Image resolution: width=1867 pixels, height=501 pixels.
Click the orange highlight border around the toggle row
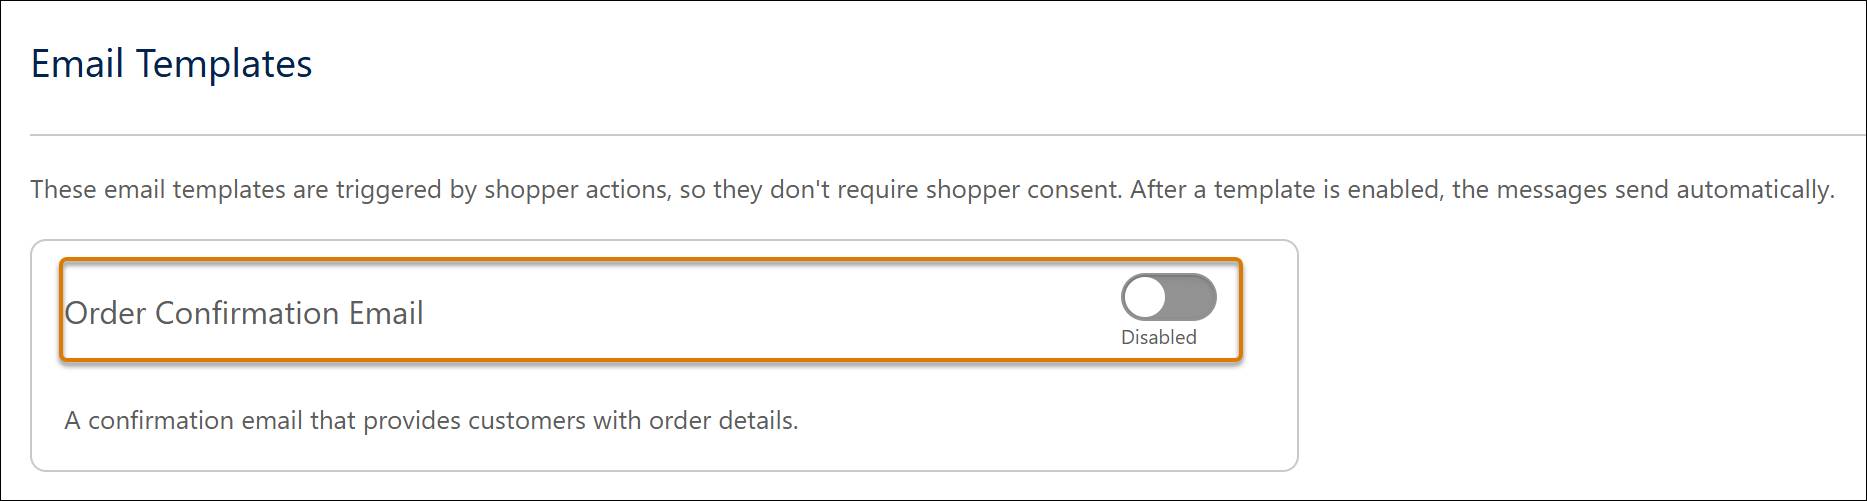click(x=650, y=260)
